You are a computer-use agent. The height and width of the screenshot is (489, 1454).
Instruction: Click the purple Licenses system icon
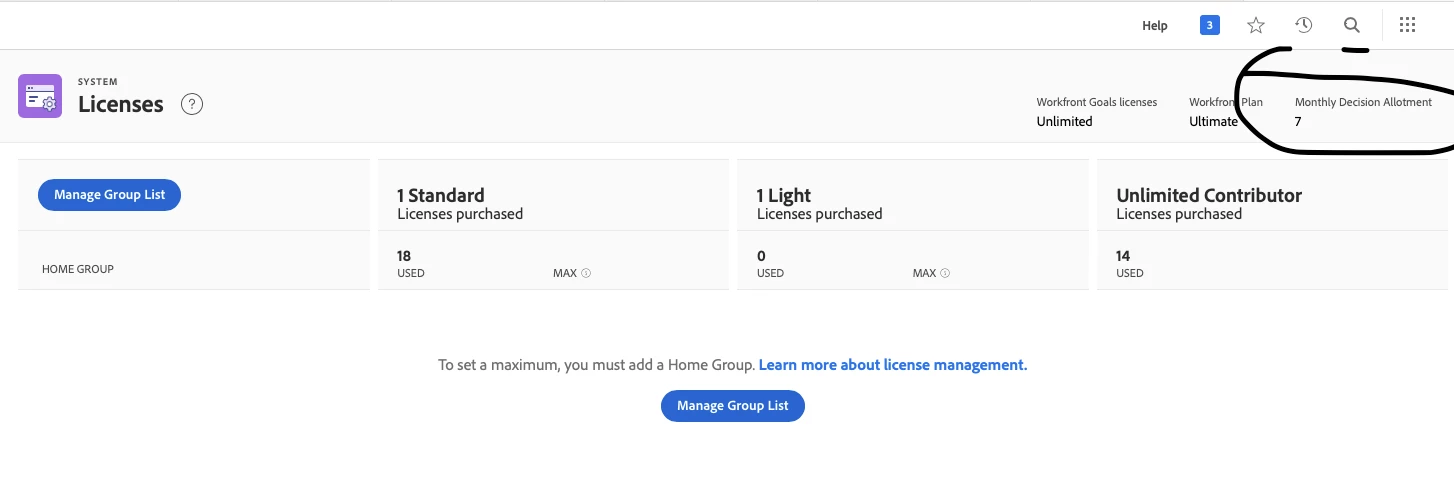[40, 96]
